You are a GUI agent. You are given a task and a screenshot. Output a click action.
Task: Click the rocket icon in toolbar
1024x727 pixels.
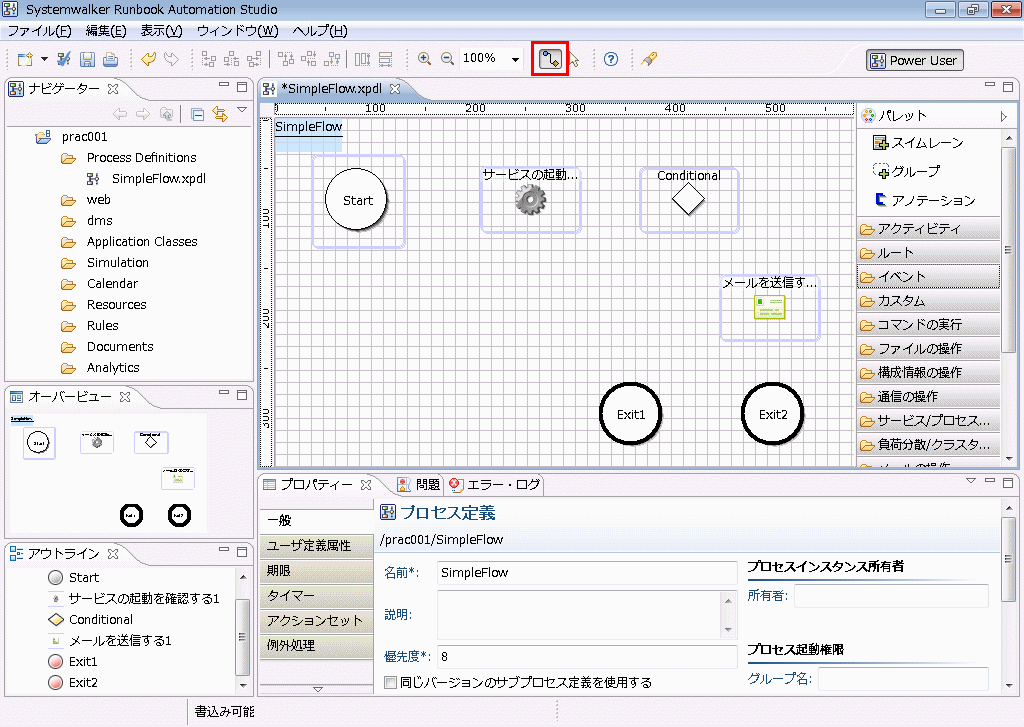tap(648, 59)
